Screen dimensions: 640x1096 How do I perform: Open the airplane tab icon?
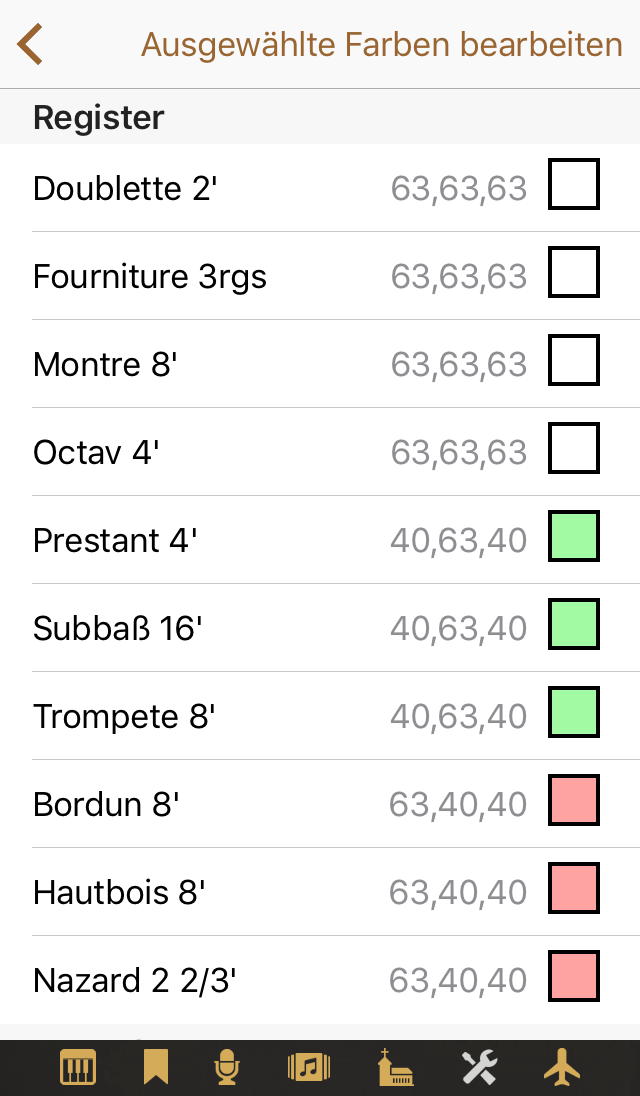(562, 1068)
